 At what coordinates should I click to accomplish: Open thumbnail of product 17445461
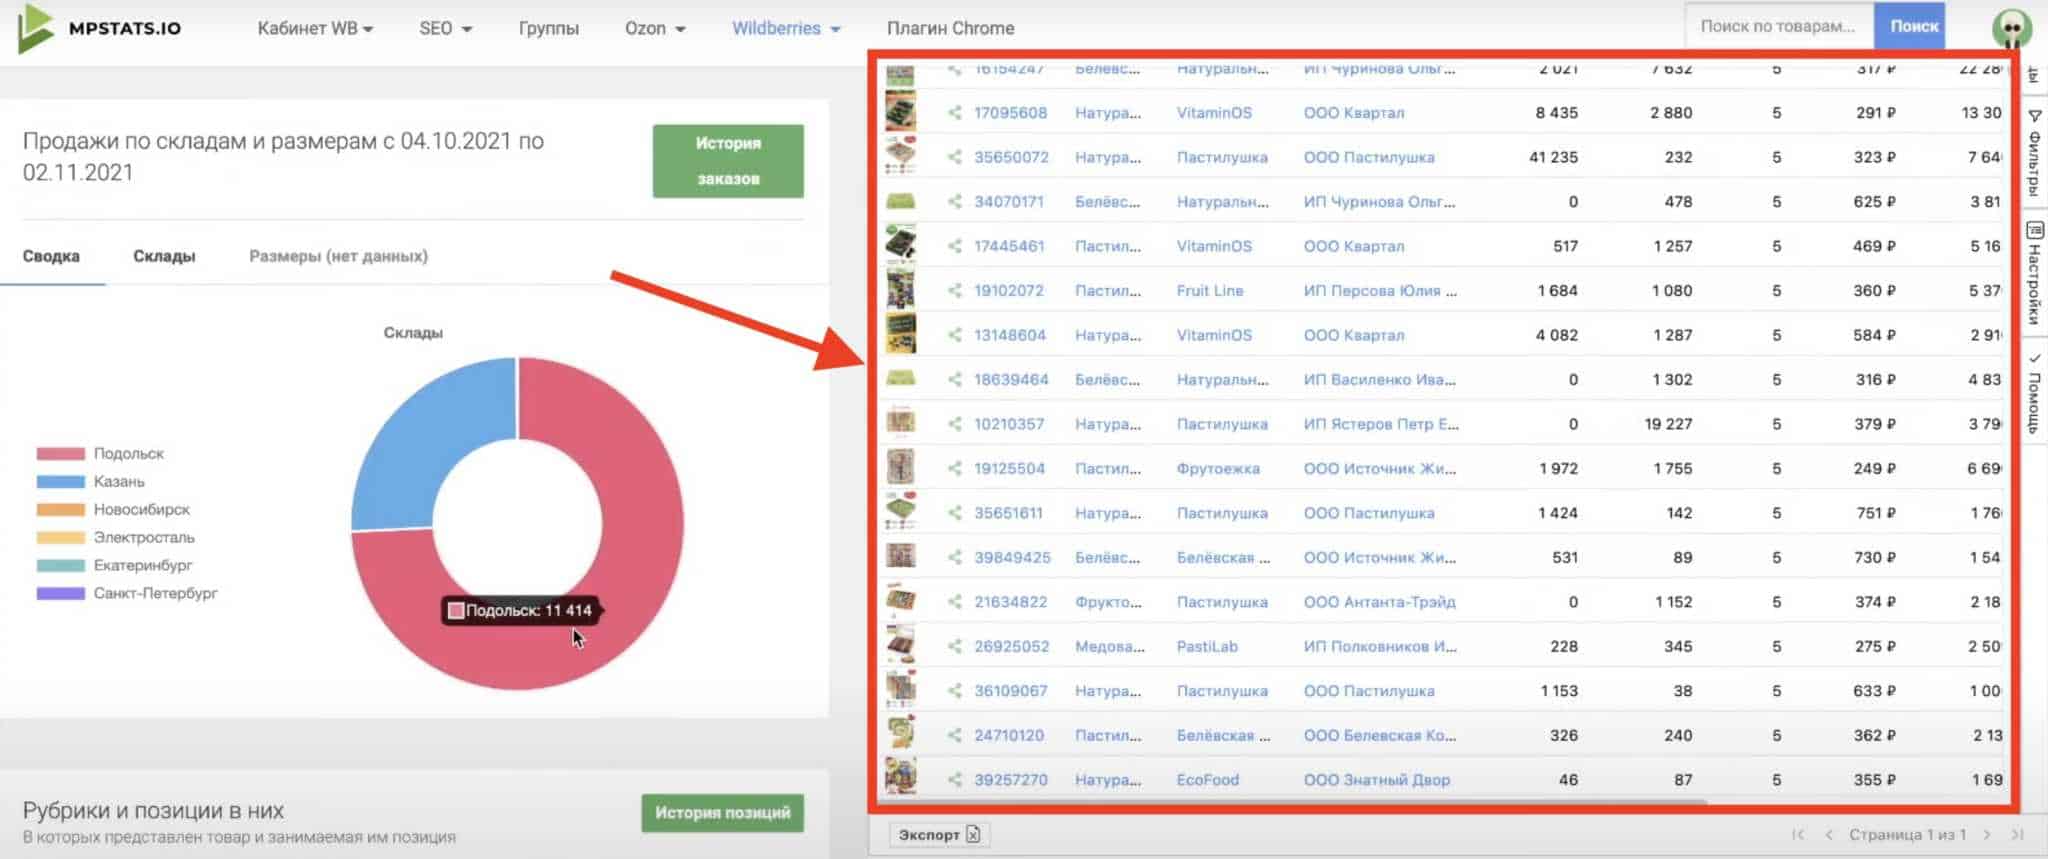(901, 245)
